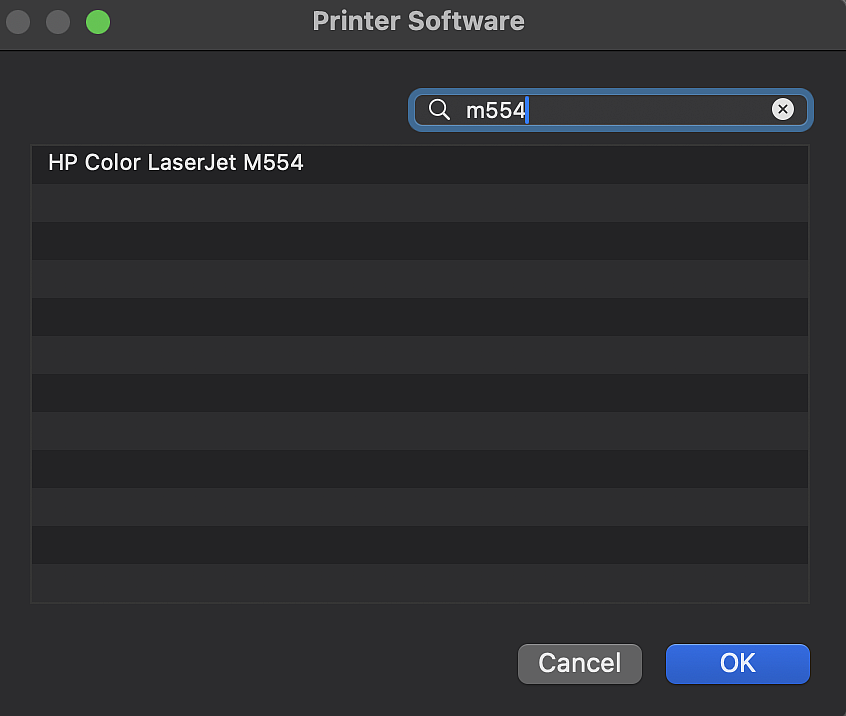
Task: Click the text cursor area after m554
Action: 530,110
